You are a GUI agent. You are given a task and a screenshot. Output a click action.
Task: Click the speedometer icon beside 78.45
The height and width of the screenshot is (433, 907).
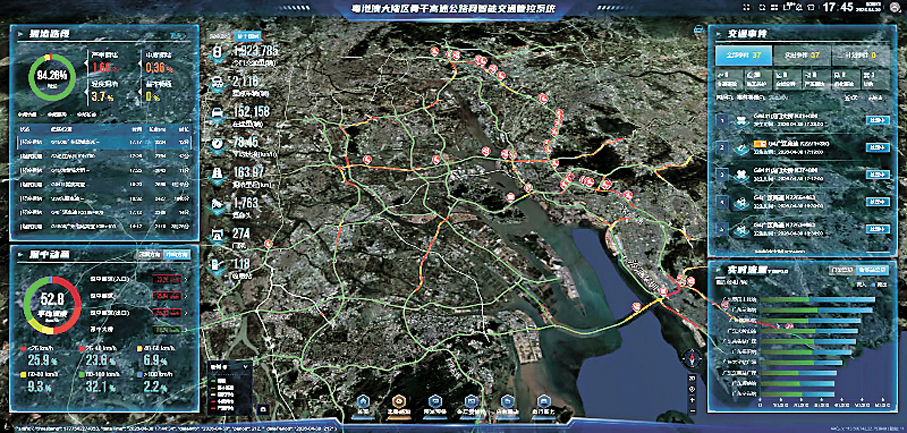click(x=216, y=143)
